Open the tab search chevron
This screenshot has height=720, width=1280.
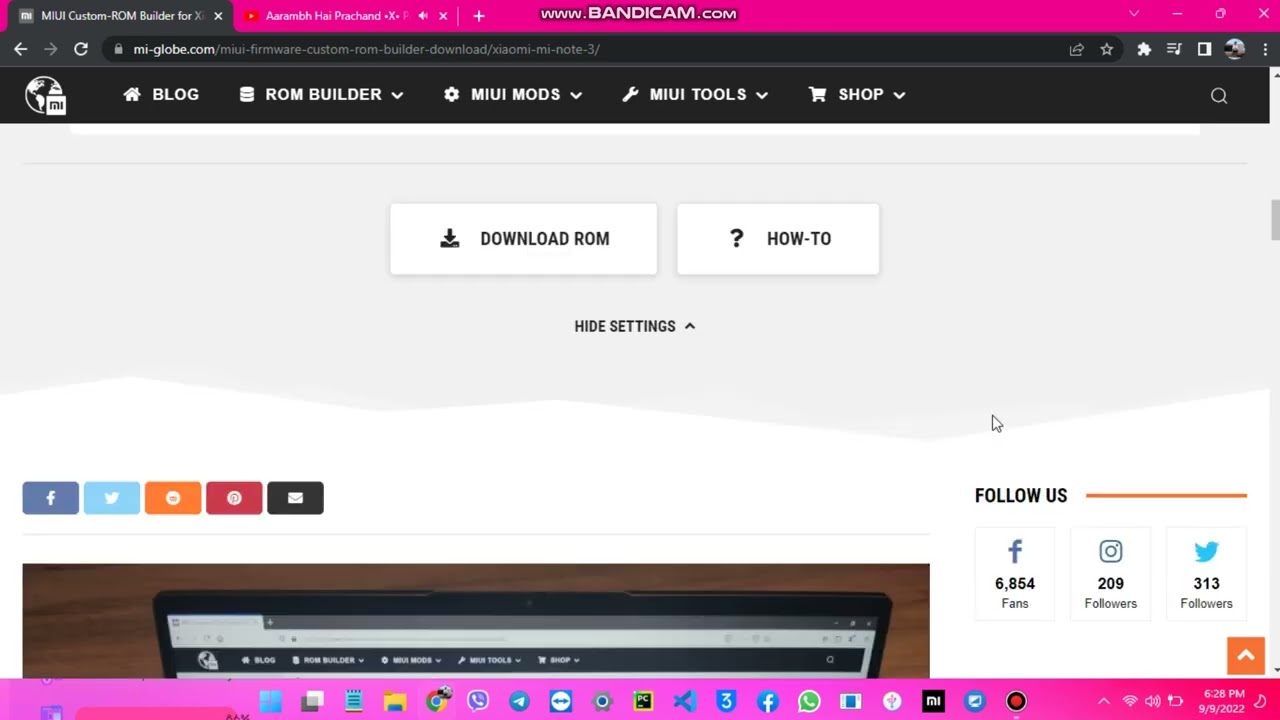(x=1133, y=14)
